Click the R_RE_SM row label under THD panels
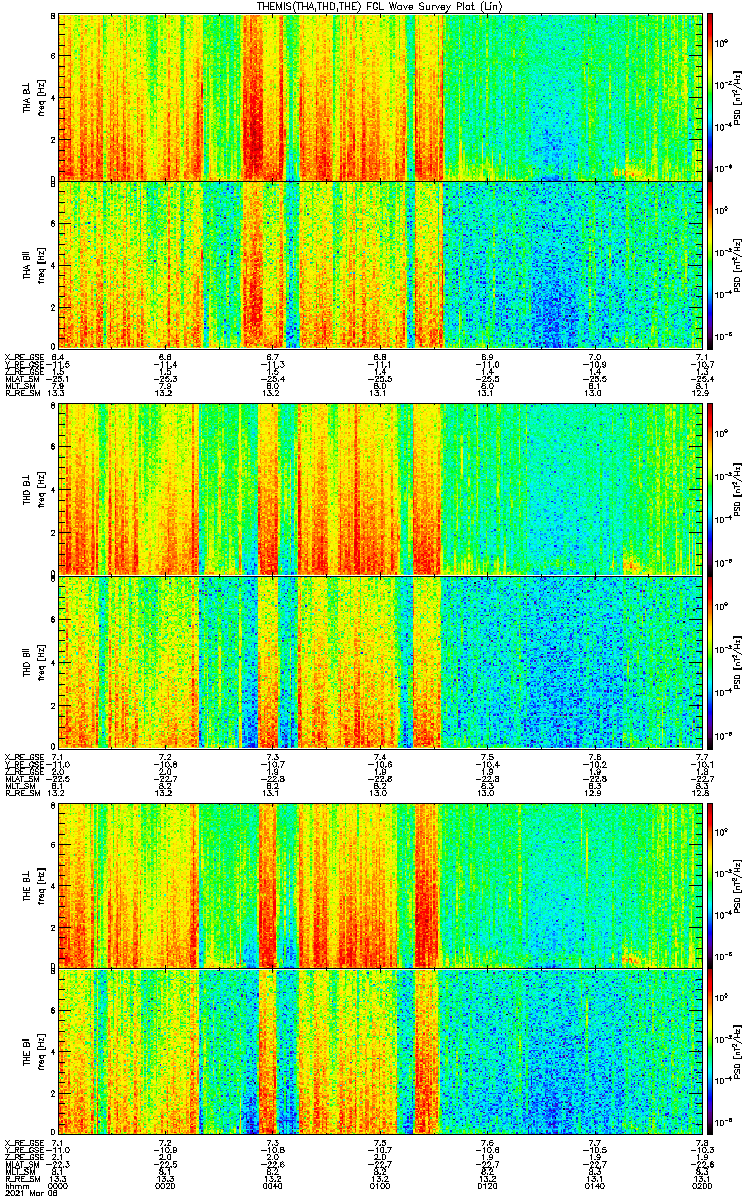Screen dimensions: 750x1200 click(x=22, y=793)
